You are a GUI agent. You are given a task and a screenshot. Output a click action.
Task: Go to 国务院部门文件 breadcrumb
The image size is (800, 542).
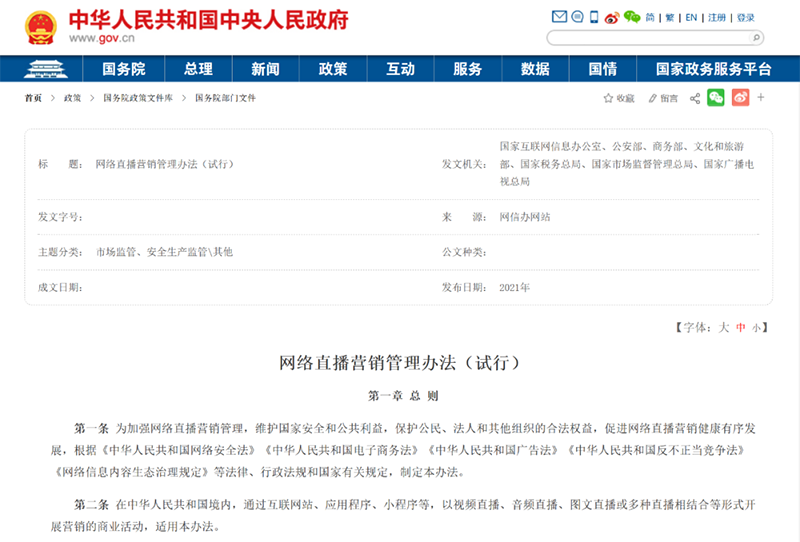225,98
